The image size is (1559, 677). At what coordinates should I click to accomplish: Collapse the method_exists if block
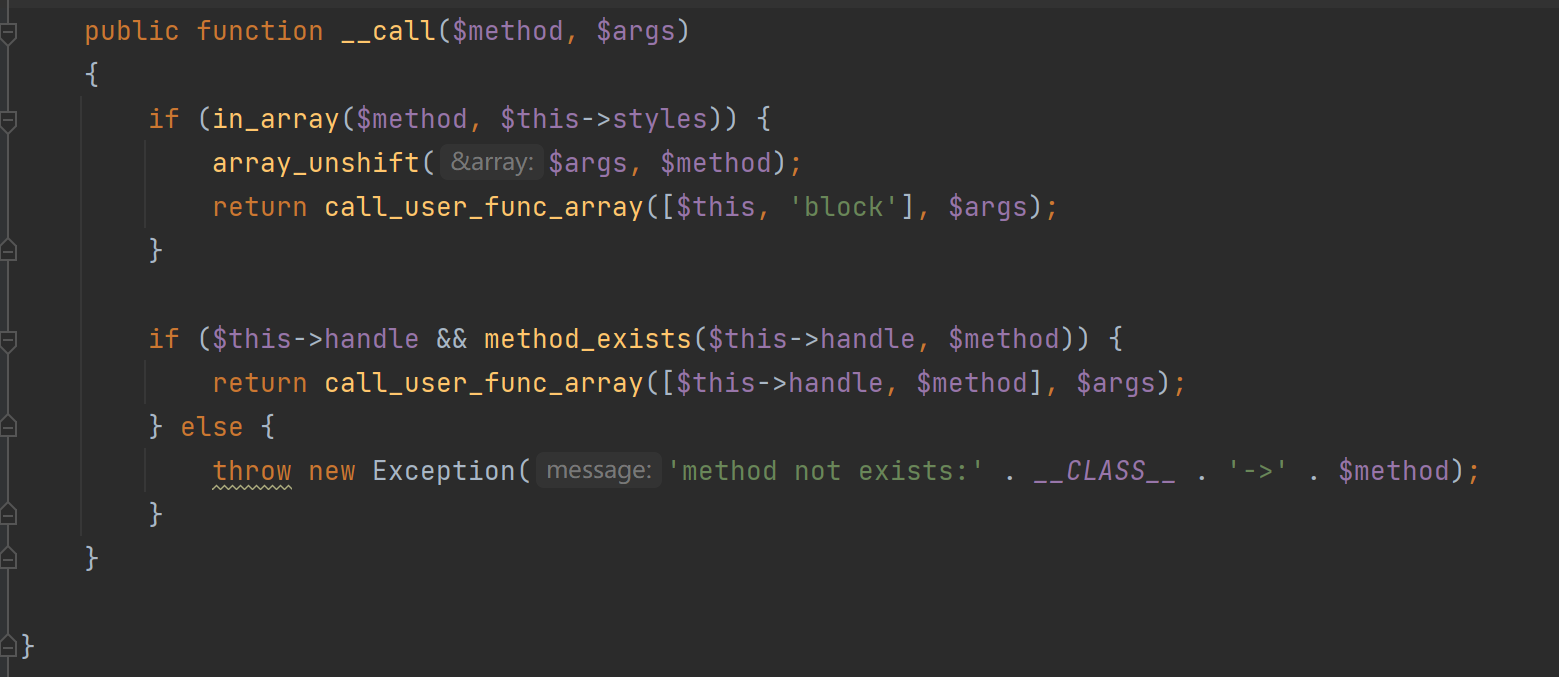click(x=8, y=342)
